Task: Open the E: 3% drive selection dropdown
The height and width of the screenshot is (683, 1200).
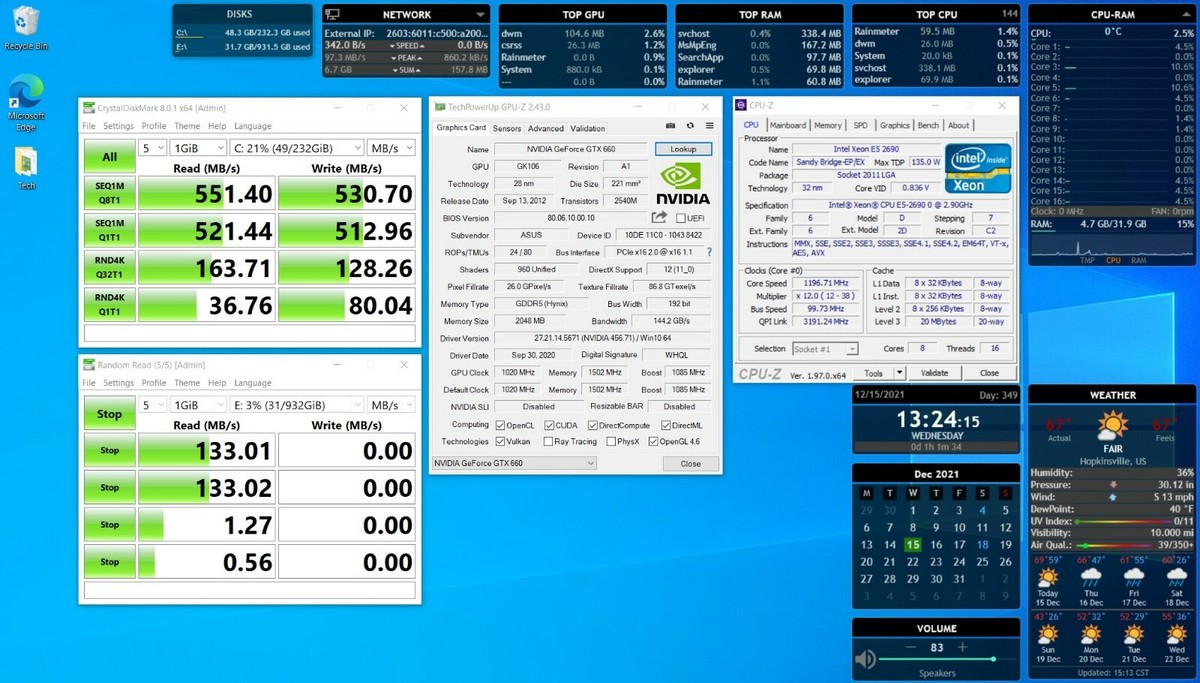Action: click(295, 405)
